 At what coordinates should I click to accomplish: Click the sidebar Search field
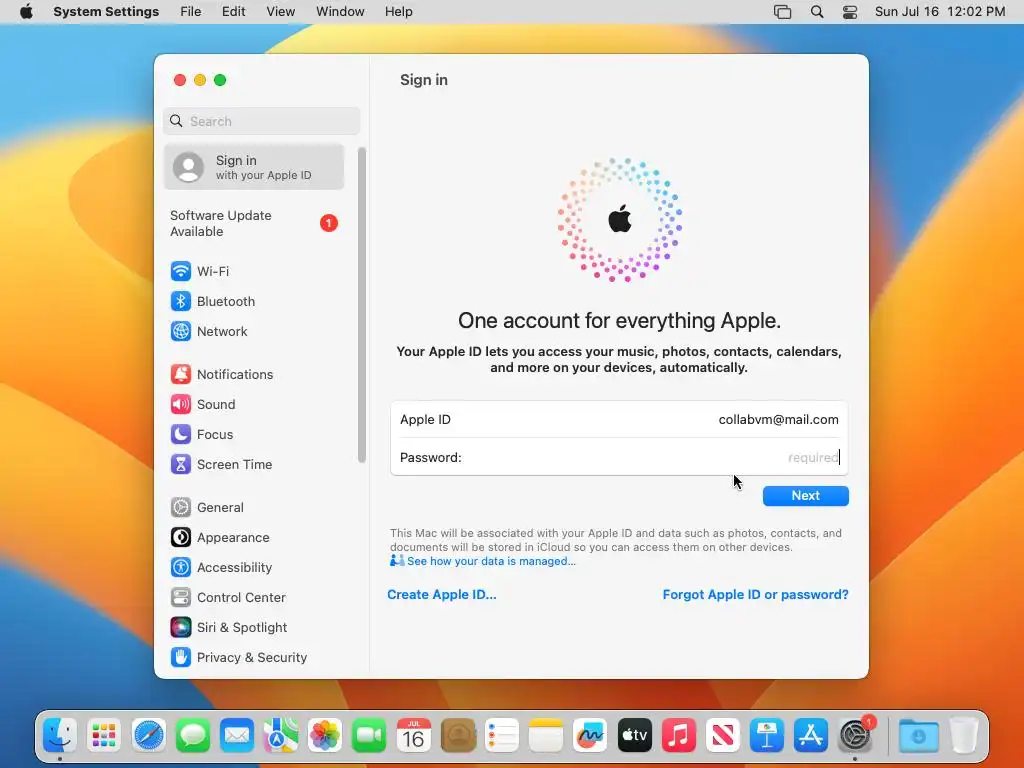tap(261, 121)
